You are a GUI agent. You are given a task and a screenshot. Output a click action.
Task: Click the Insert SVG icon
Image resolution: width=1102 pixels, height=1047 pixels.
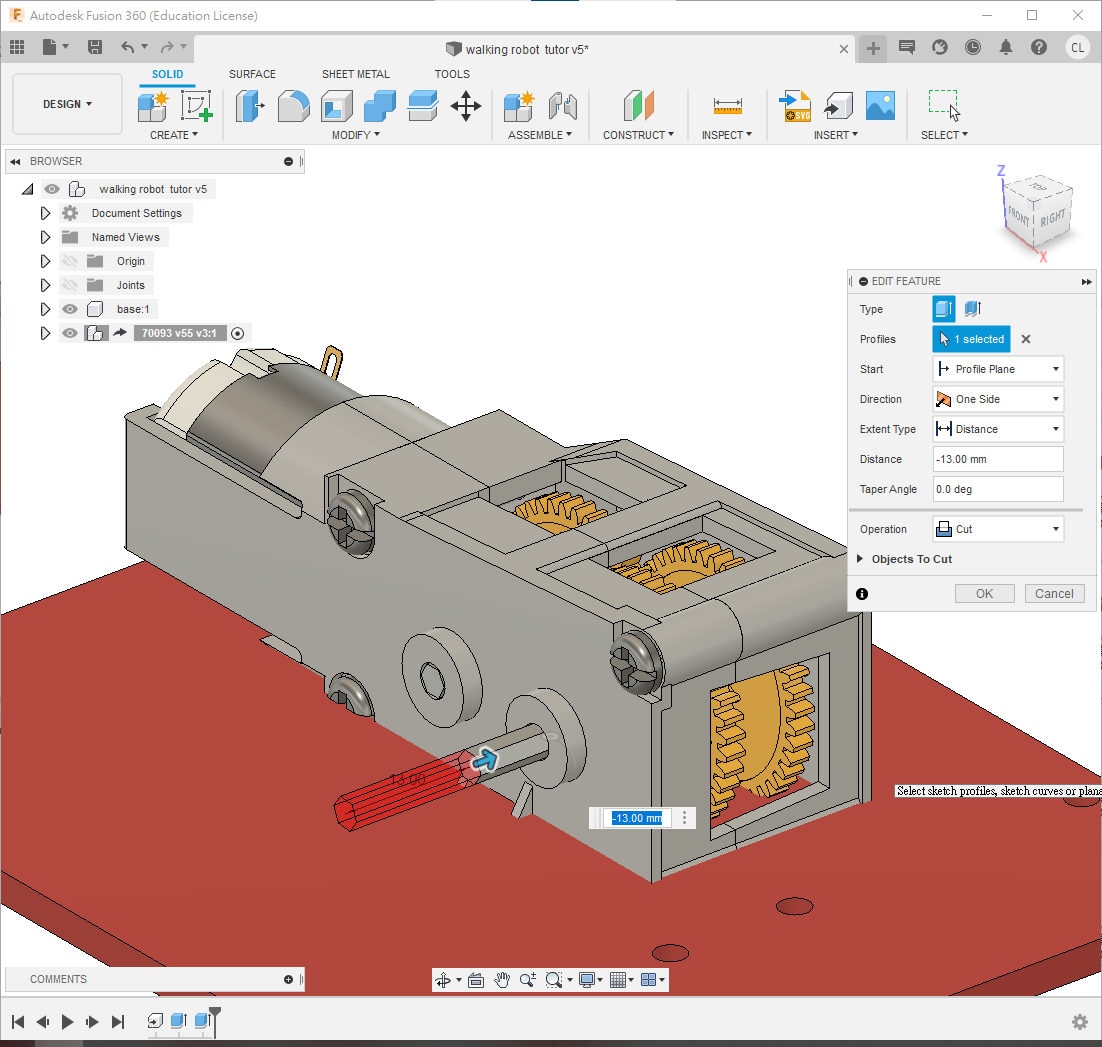[795, 105]
